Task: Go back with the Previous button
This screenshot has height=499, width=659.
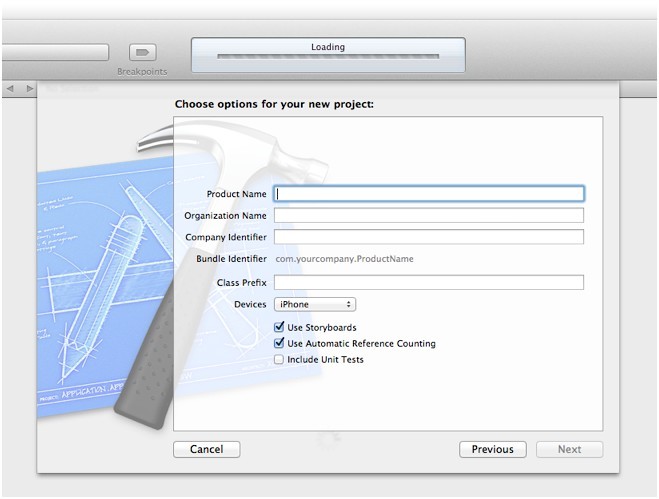Action: click(x=492, y=449)
